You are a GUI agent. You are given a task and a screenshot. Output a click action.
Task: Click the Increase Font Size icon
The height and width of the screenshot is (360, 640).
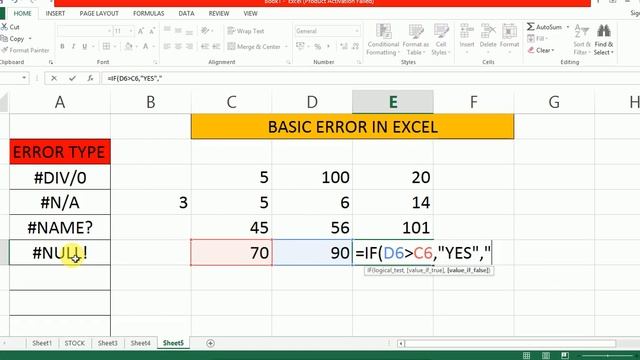tap(141, 31)
